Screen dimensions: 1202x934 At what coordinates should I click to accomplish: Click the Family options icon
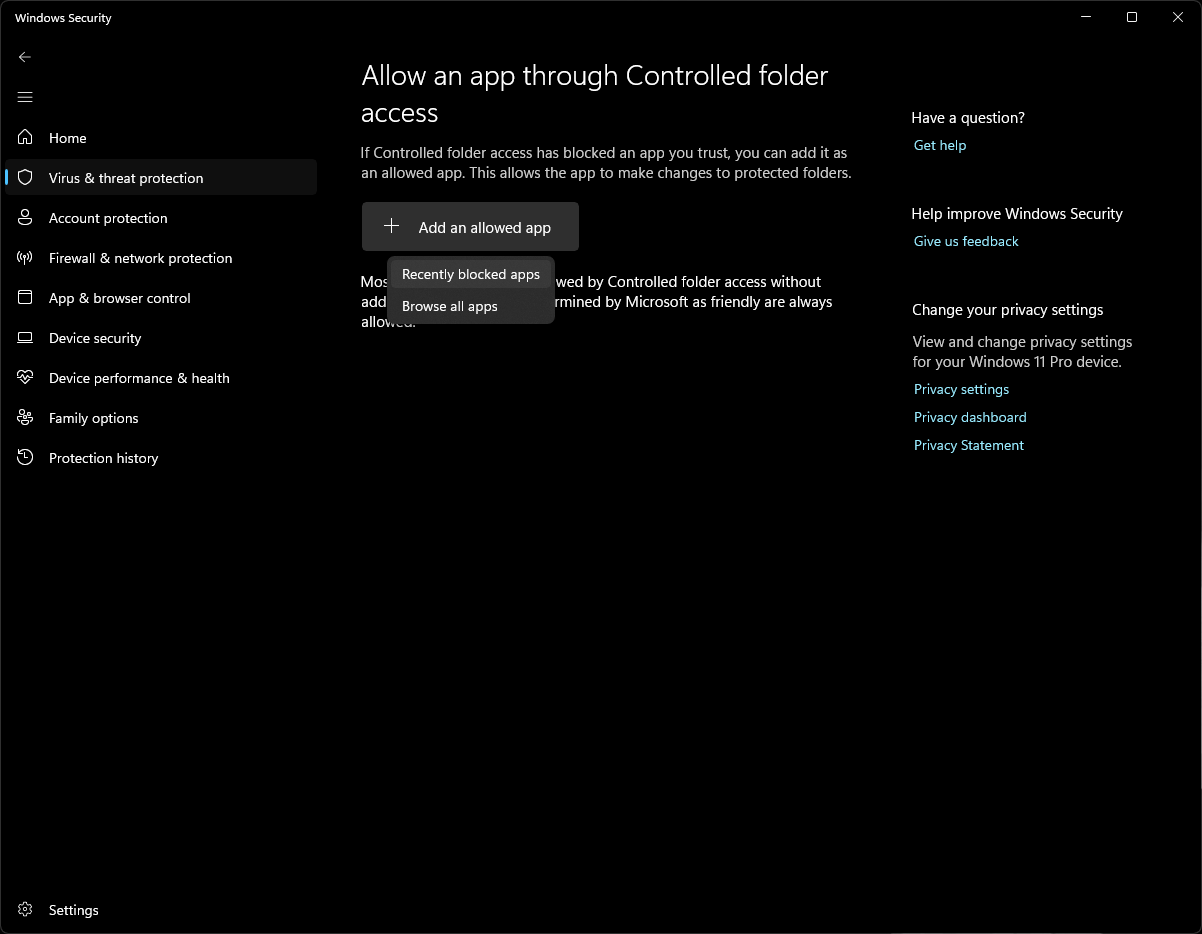[26, 418]
